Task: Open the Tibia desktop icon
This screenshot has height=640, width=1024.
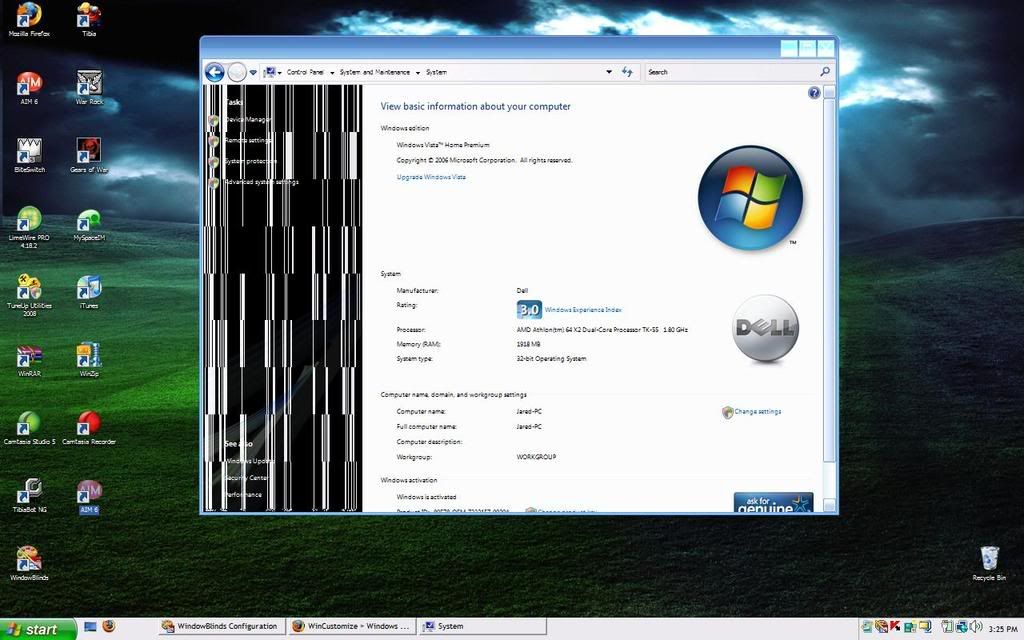Action: point(89,18)
